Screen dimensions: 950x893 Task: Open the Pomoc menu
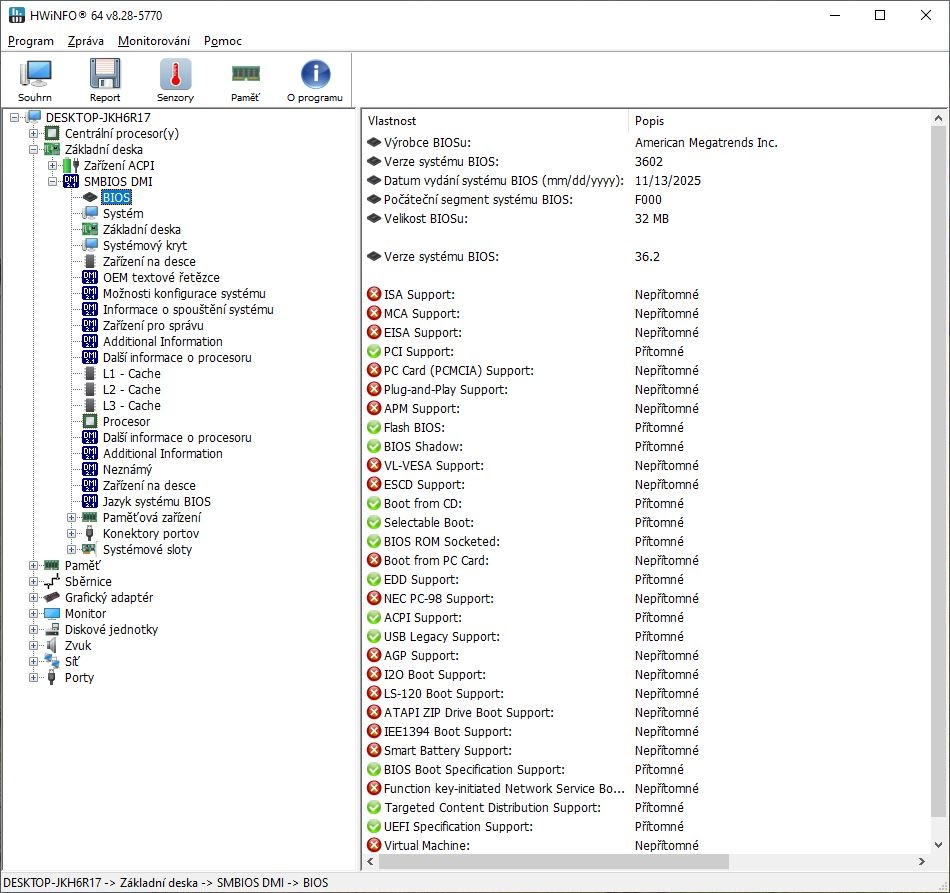(222, 41)
